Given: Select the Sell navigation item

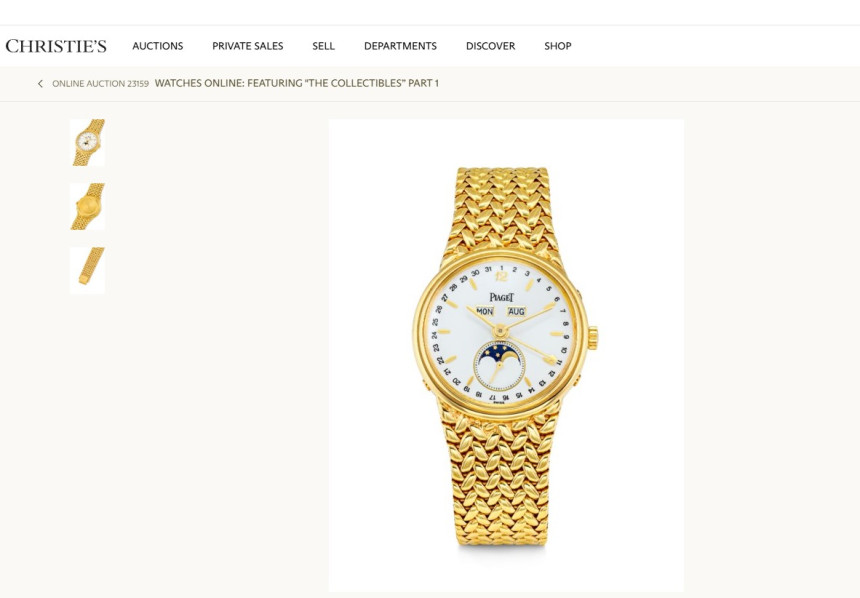Looking at the screenshot, I should click(x=324, y=46).
